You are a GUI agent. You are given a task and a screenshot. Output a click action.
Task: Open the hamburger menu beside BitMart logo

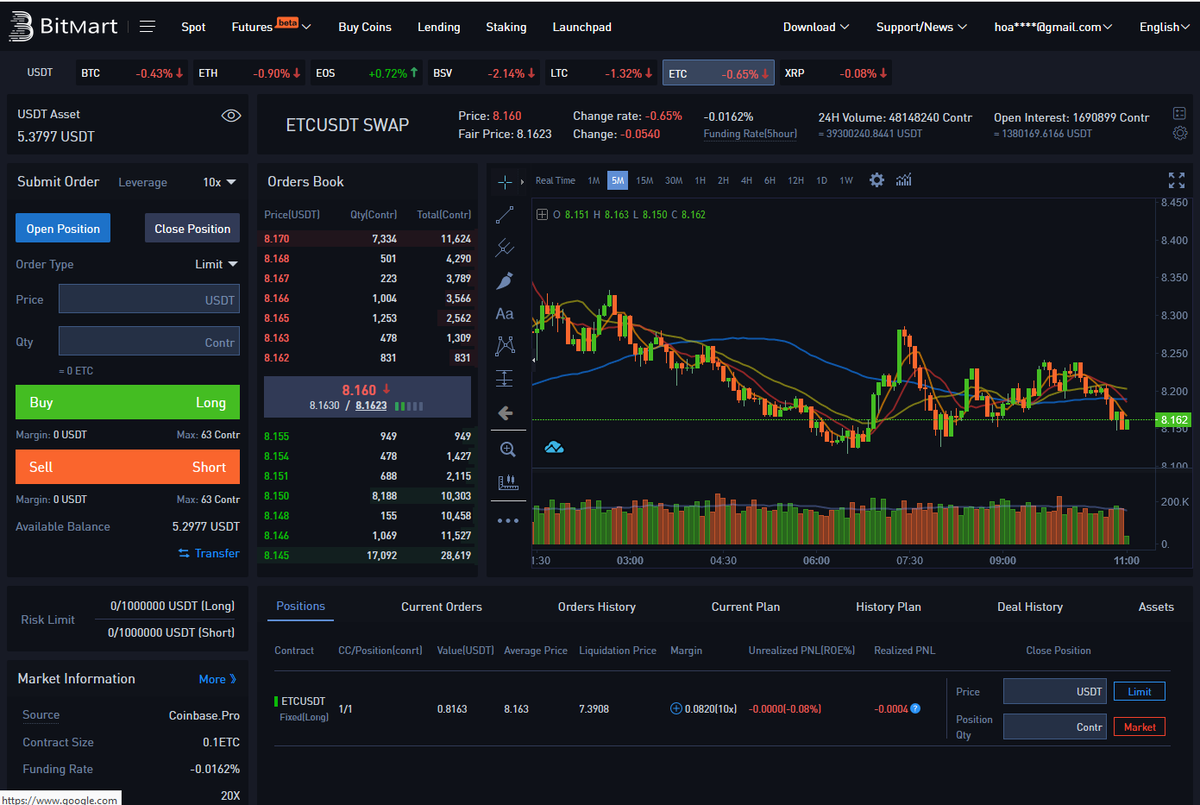tap(147, 26)
